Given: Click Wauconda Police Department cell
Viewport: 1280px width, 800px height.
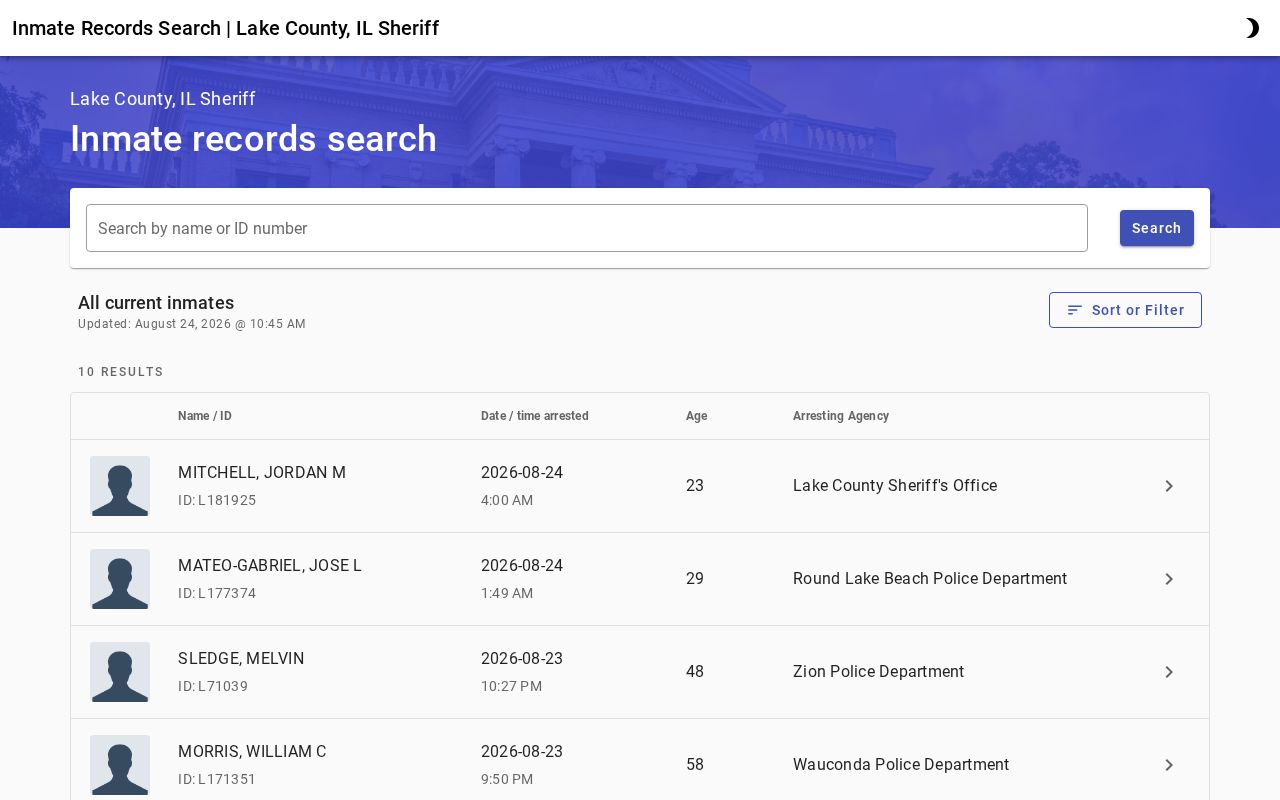Looking at the screenshot, I should (901, 765).
